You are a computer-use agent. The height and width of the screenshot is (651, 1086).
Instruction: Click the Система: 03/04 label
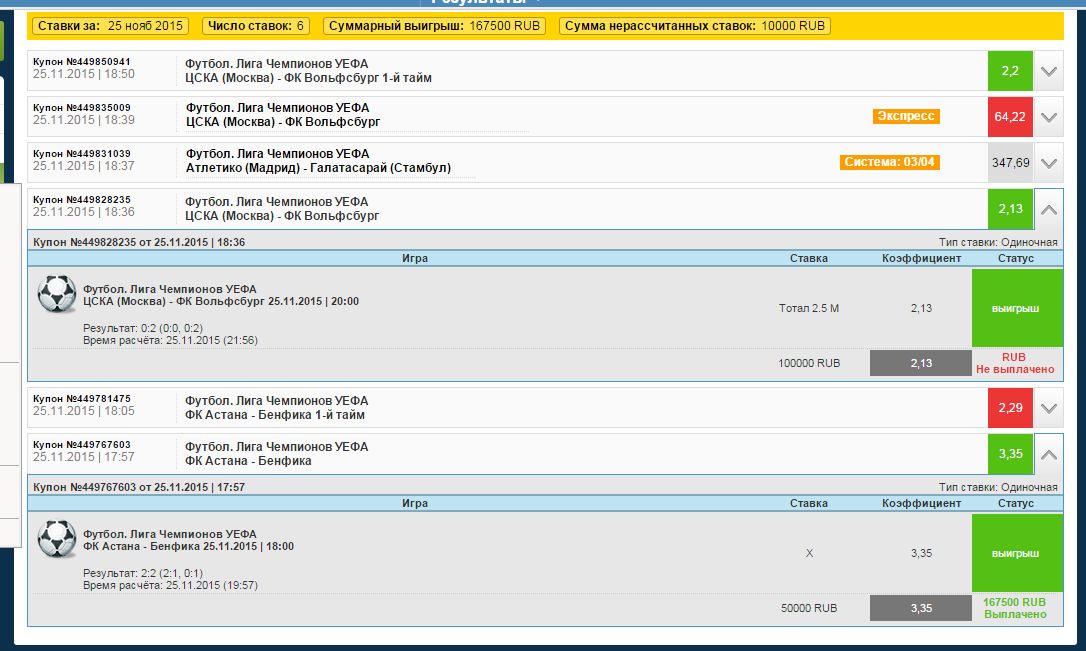coord(889,162)
